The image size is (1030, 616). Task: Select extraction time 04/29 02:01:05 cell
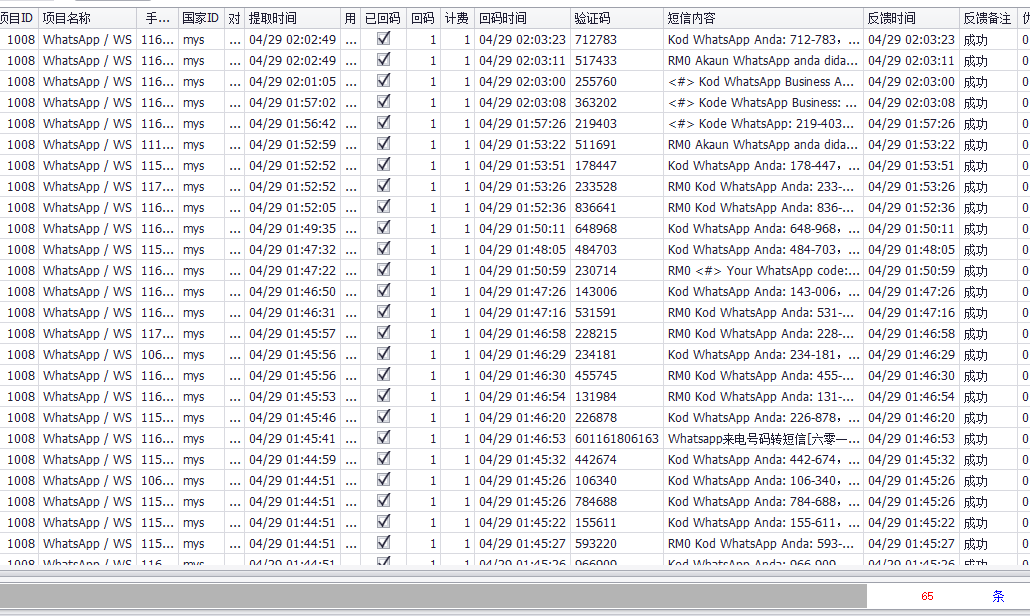coord(292,81)
